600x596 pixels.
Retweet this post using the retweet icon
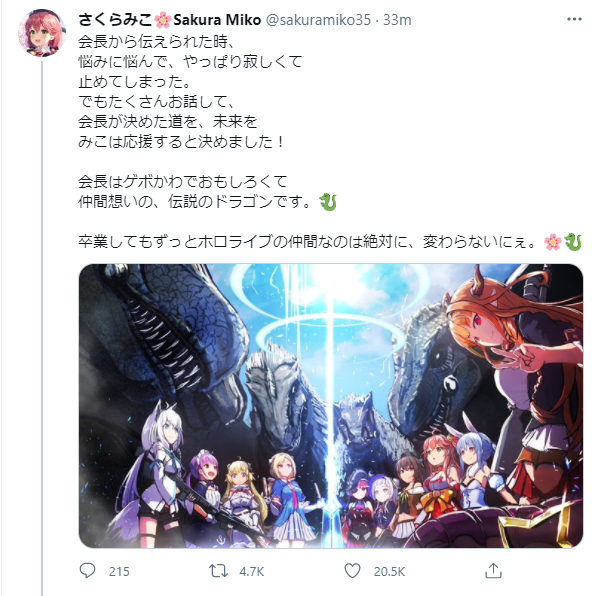click(x=218, y=571)
